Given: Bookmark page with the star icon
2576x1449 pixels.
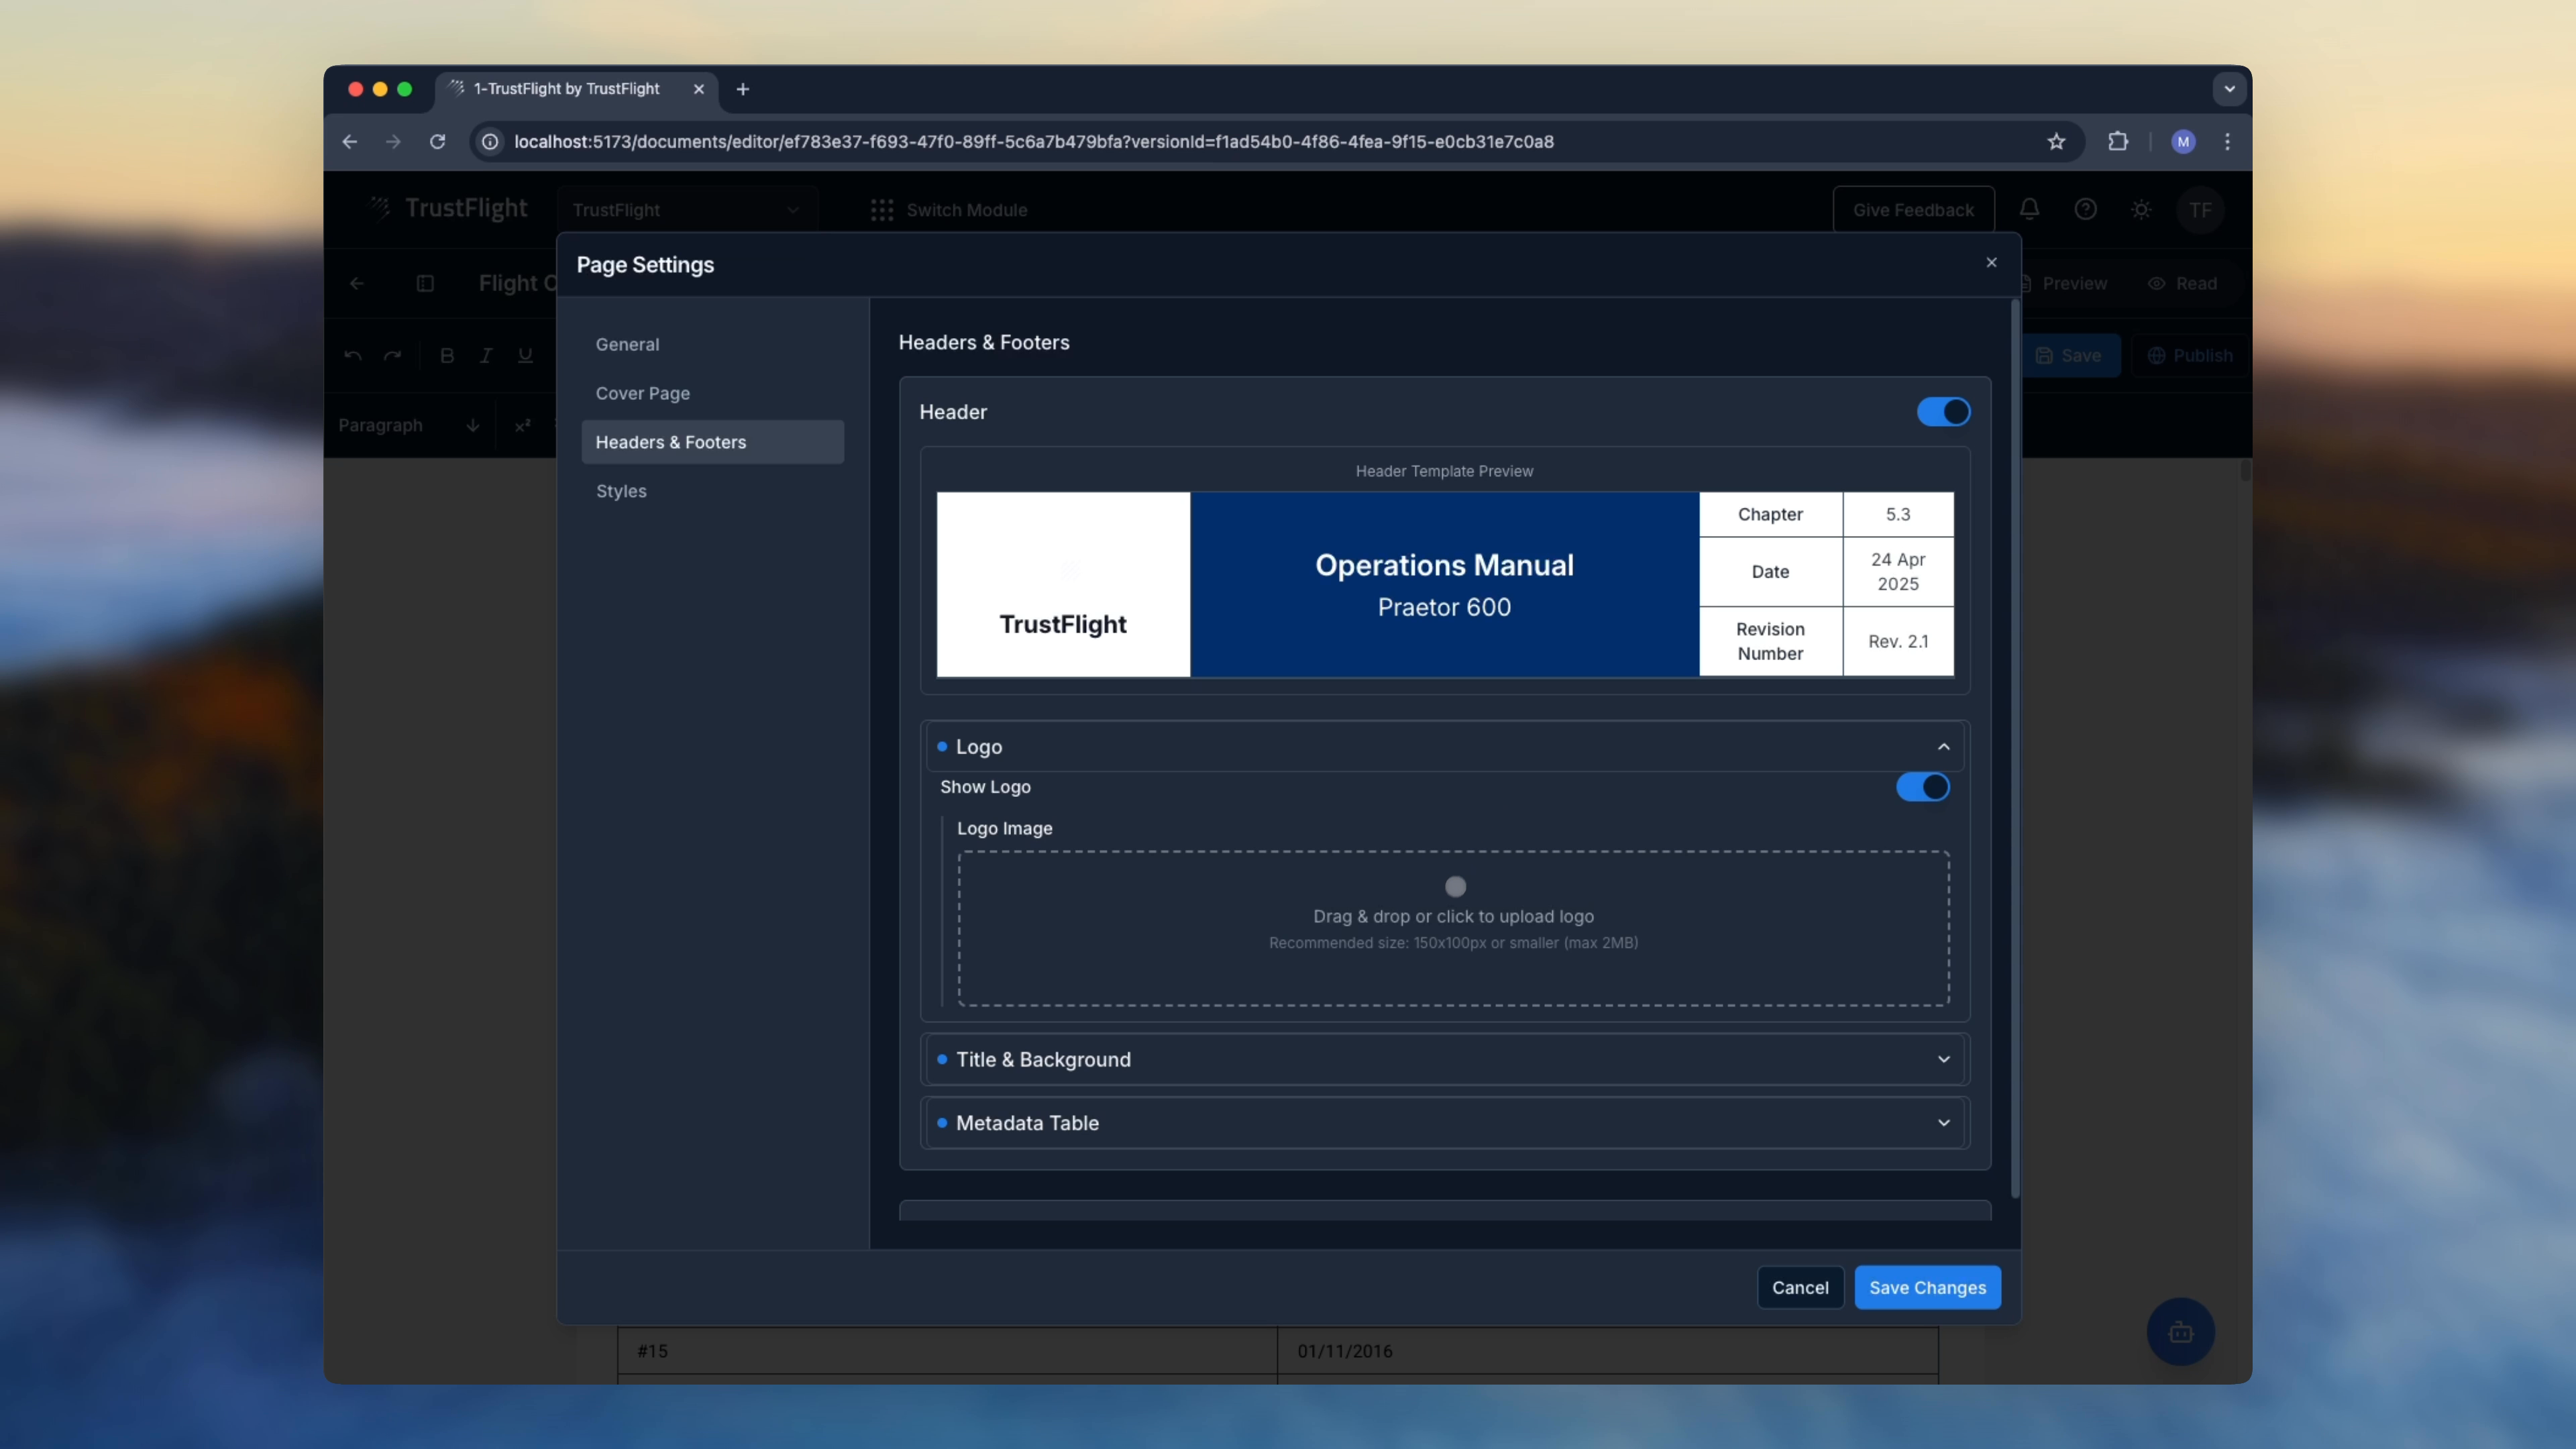Looking at the screenshot, I should [x=2056, y=141].
